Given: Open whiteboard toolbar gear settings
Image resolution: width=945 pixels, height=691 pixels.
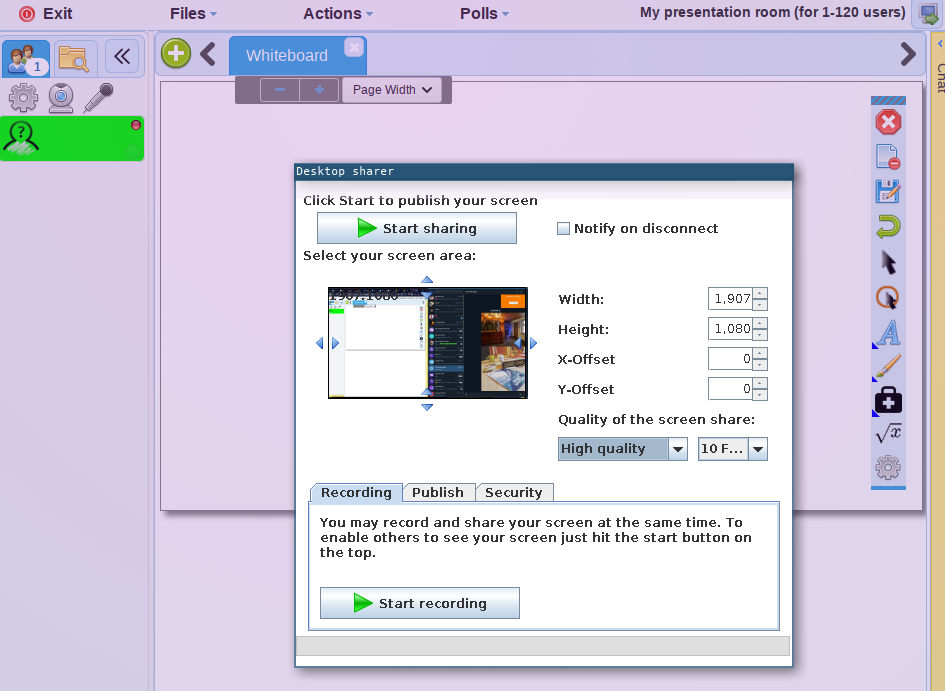Looking at the screenshot, I should click(888, 467).
